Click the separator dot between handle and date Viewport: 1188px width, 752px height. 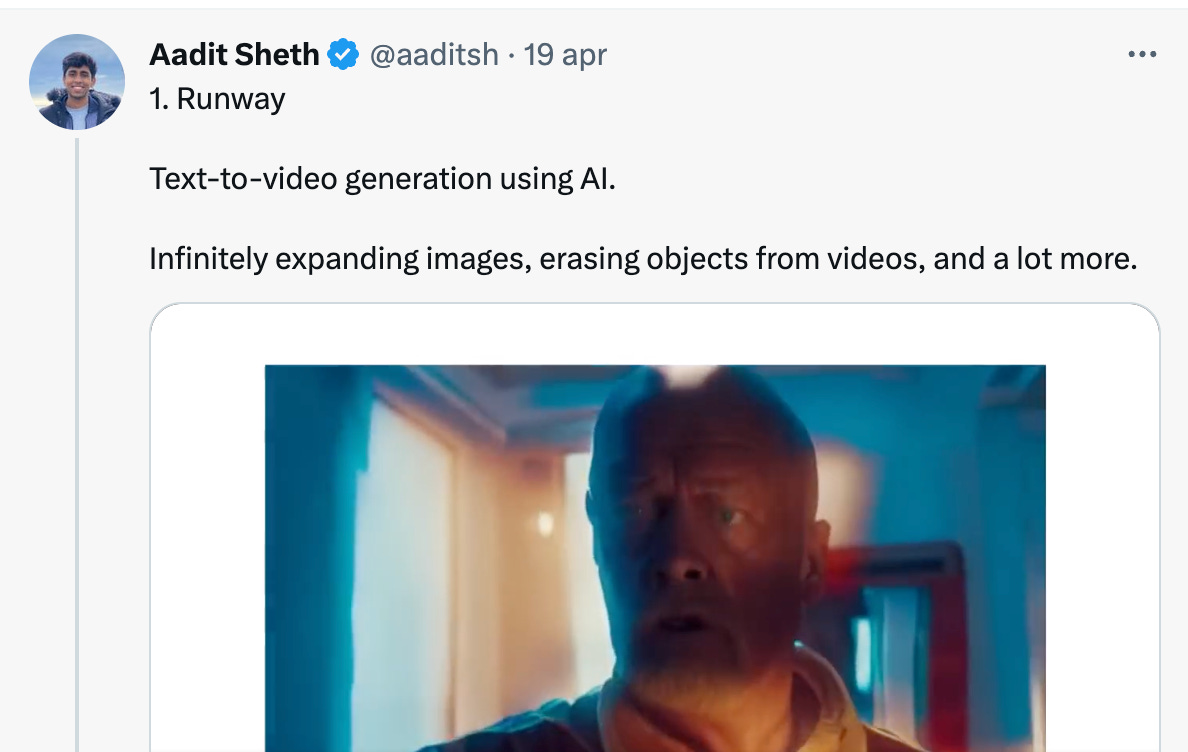pos(511,55)
